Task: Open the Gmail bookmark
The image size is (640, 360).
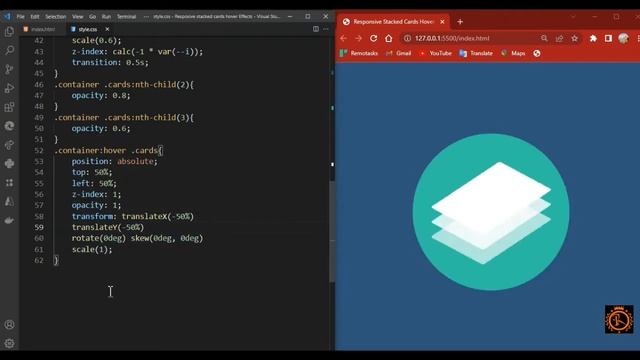Action: pyautogui.click(x=399, y=53)
